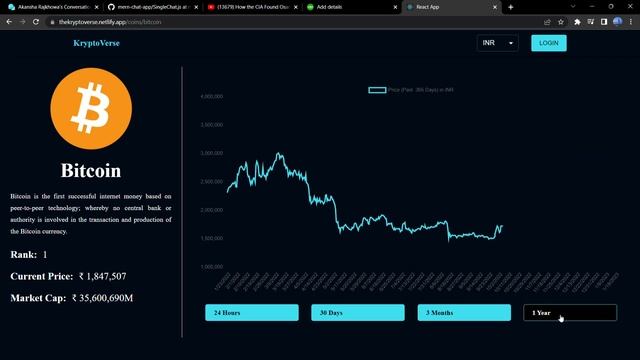
Task: Switch to the Add details tab
Action: (x=352, y=7)
